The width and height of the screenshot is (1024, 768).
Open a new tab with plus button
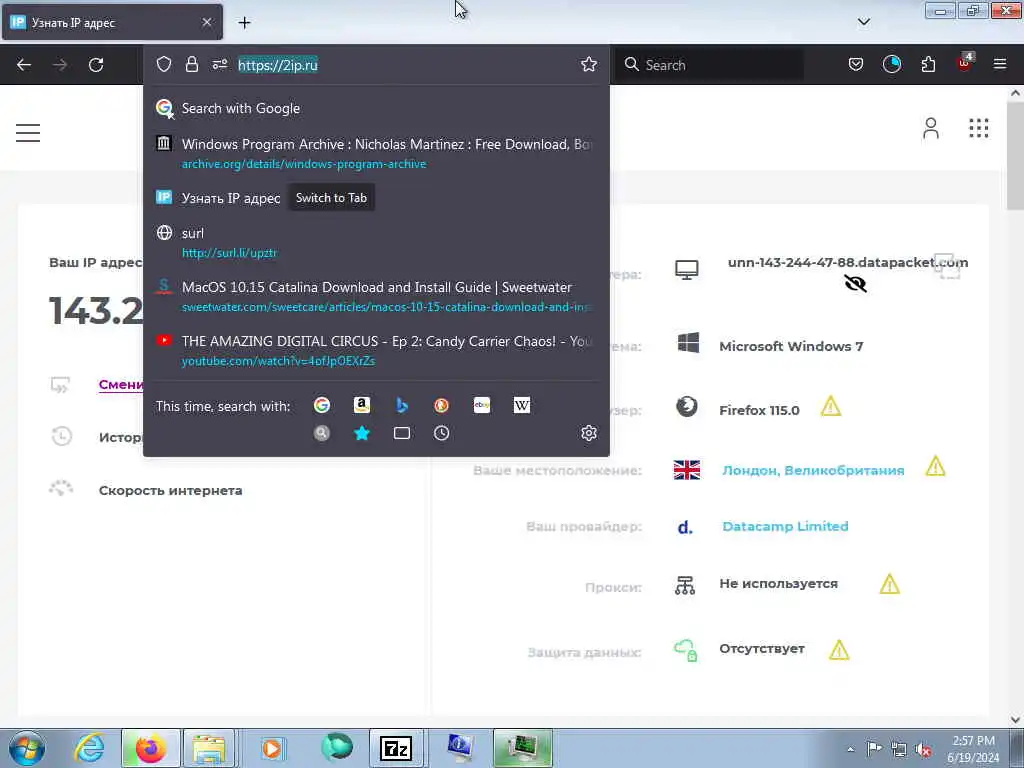[x=244, y=23]
